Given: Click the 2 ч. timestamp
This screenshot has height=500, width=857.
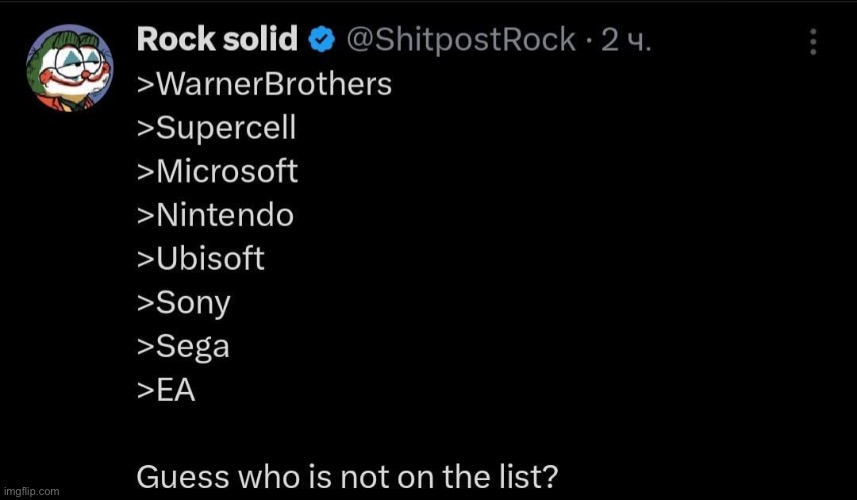Looking at the screenshot, I should coord(626,40).
